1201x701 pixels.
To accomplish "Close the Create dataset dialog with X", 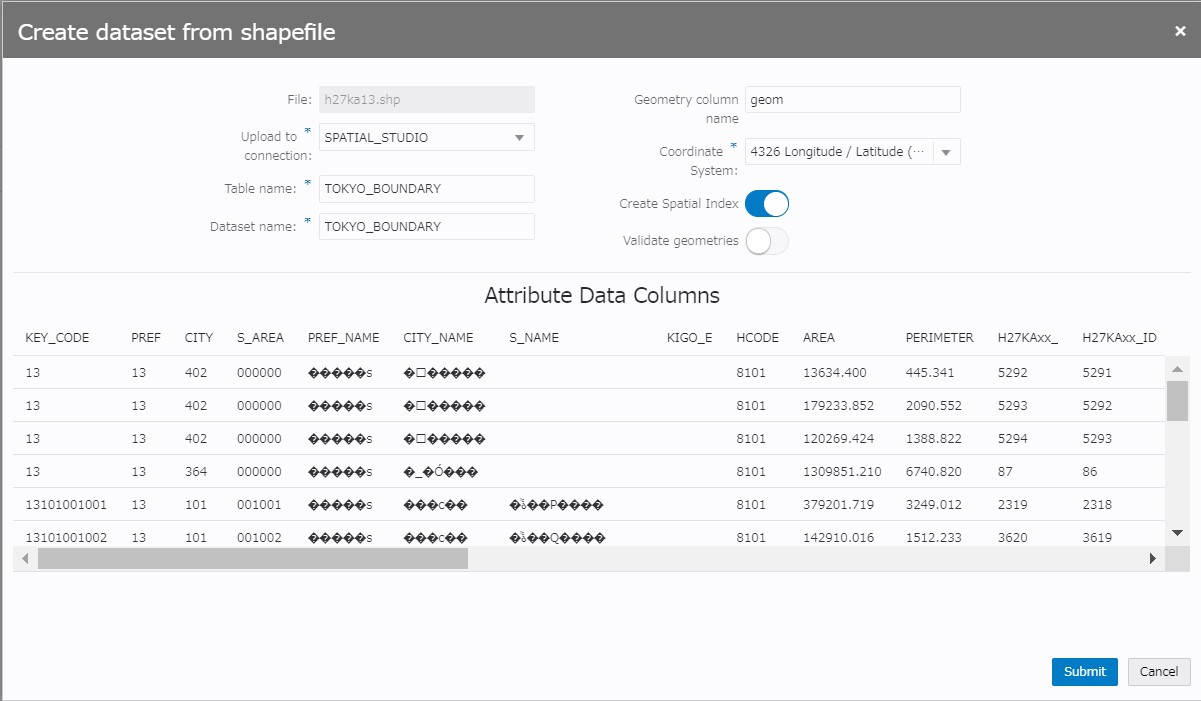I will (x=1180, y=31).
